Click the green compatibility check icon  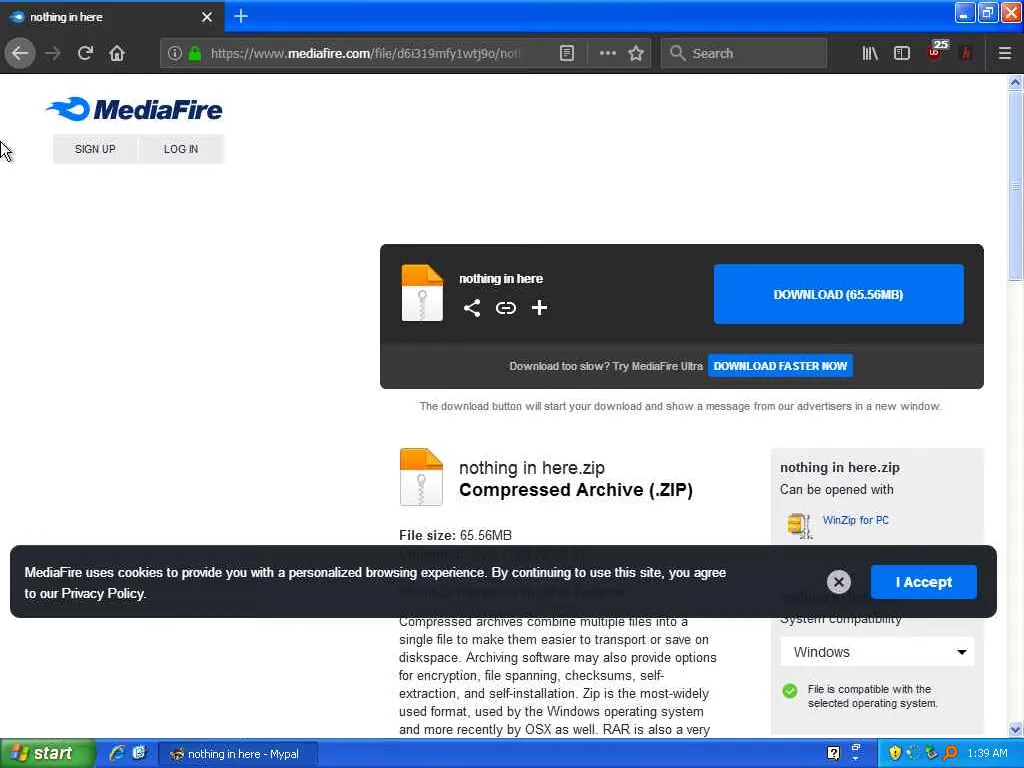coord(790,690)
